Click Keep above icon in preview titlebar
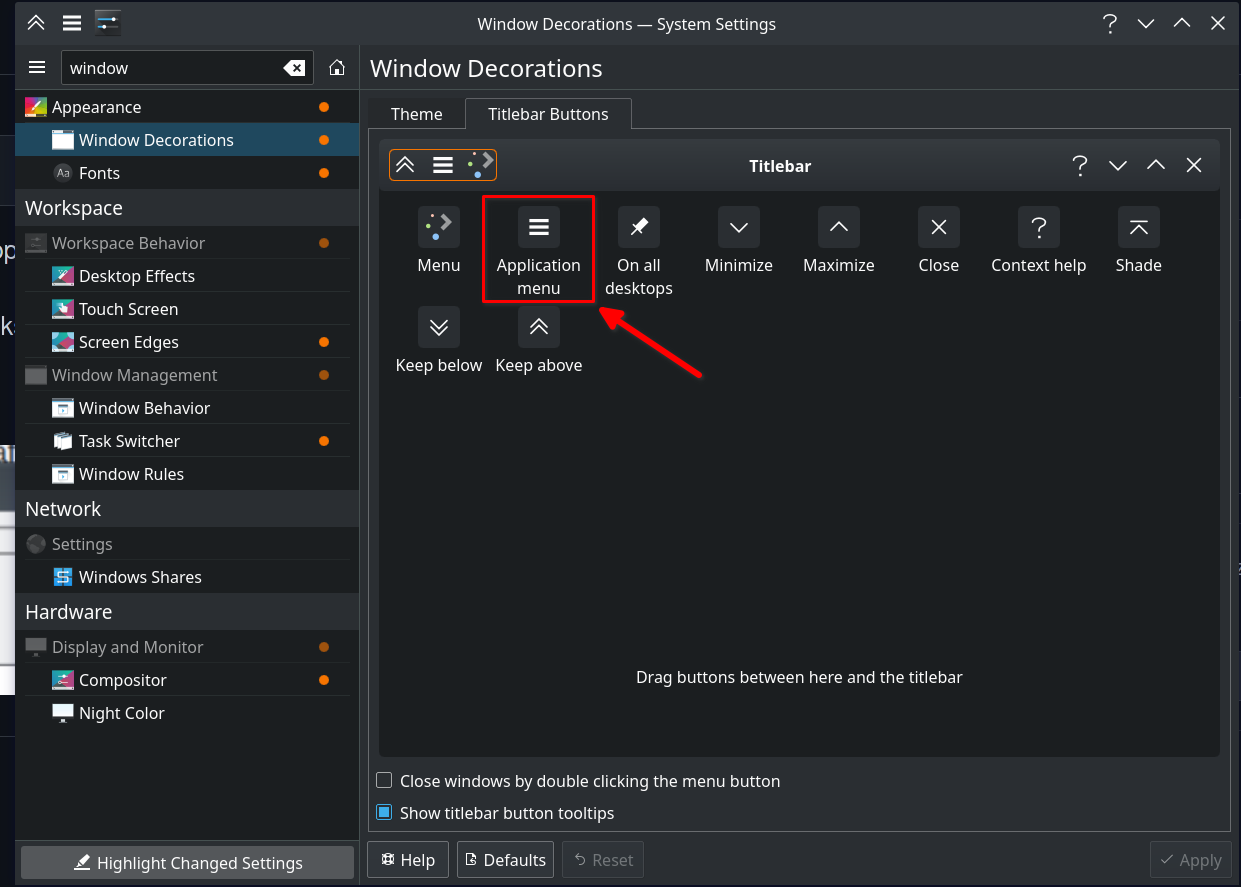The width and height of the screenshot is (1241, 887). (405, 165)
